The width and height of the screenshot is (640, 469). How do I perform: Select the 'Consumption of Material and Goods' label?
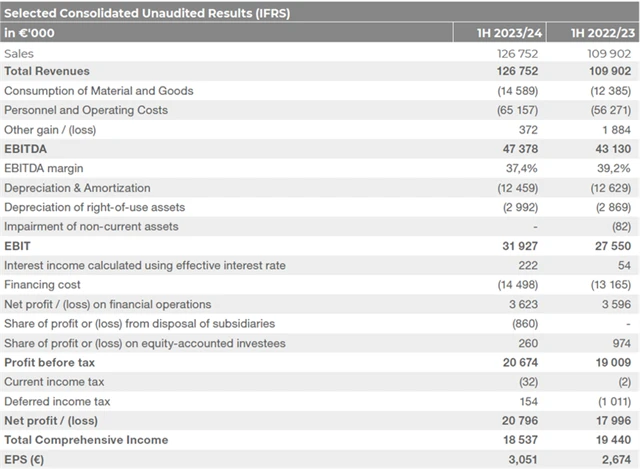coord(99,91)
